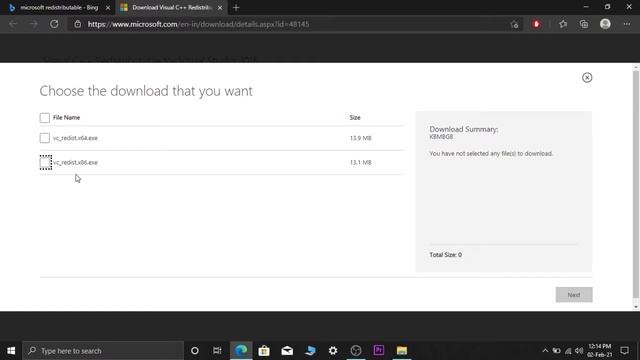Screen dimensions: 640x360
Task: Click the grayed Next button
Action: click(574, 295)
